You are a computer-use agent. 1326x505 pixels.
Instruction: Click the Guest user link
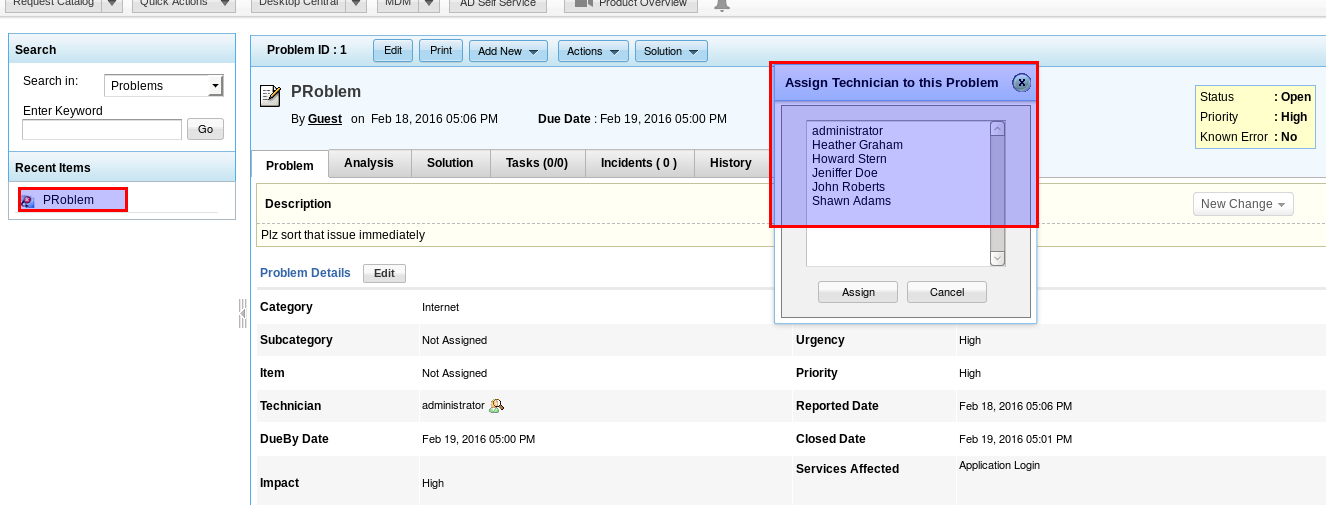click(325, 119)
